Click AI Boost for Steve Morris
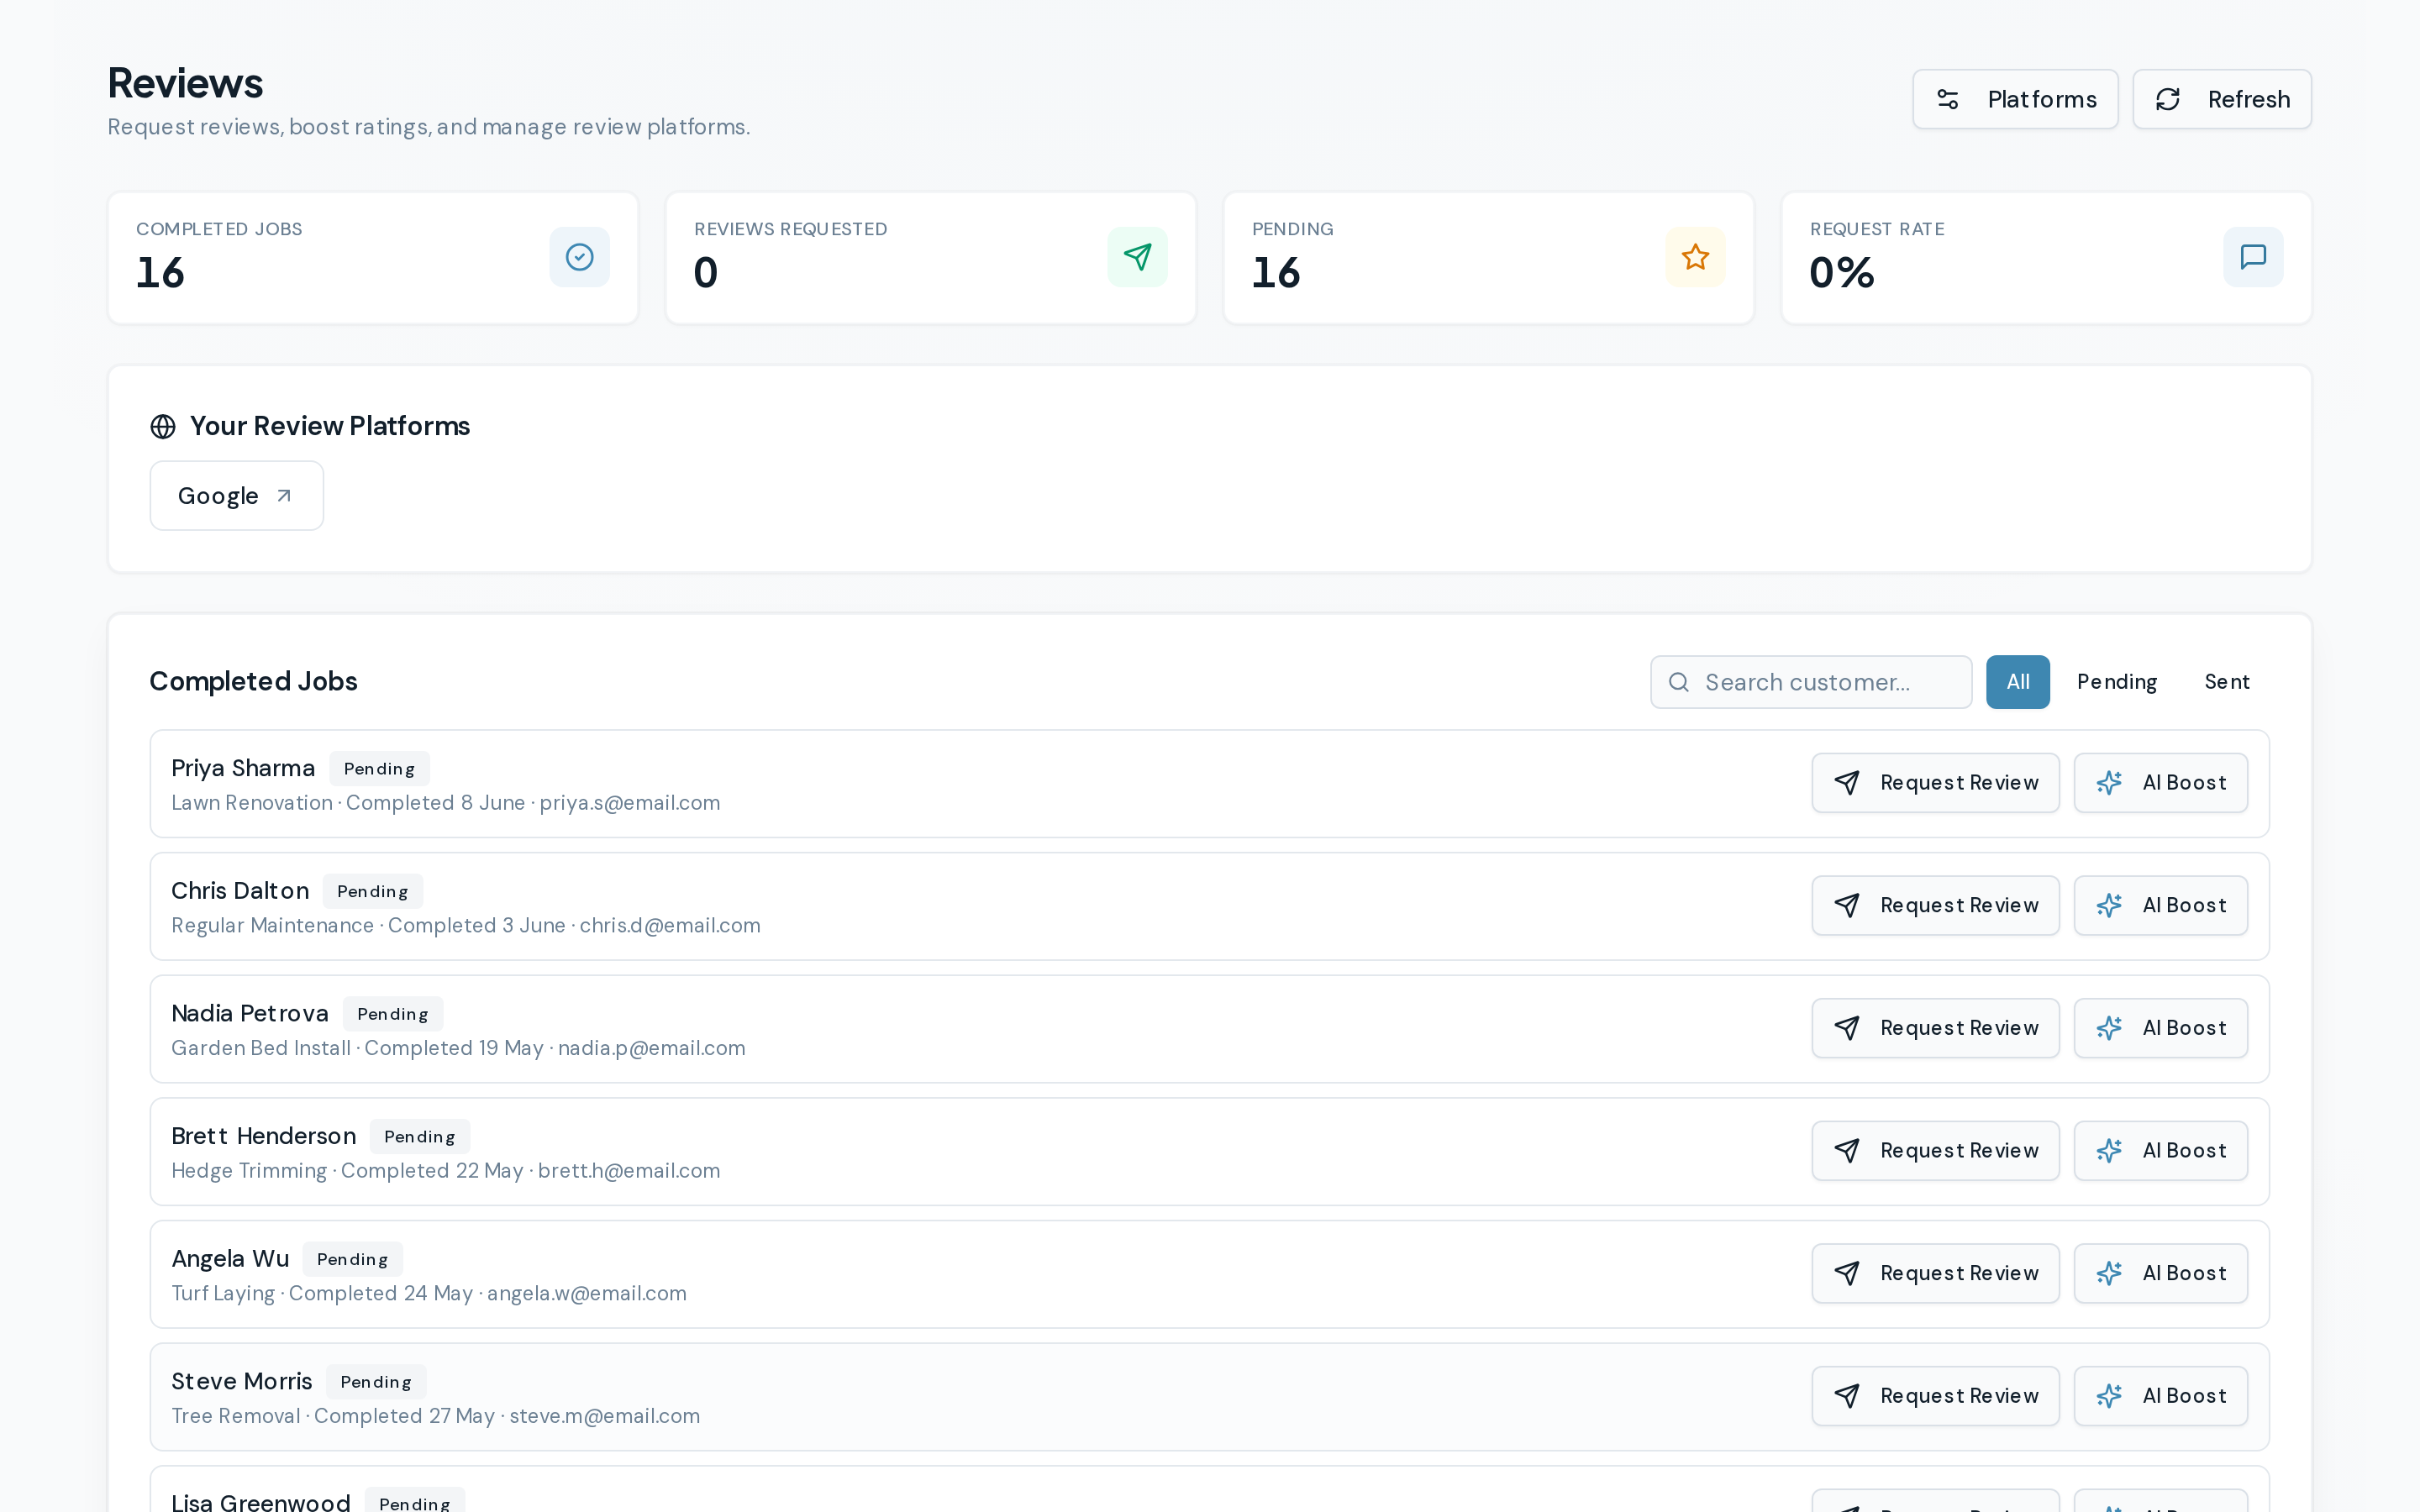2420x1512 pixels. (x=2160, y=1396)
